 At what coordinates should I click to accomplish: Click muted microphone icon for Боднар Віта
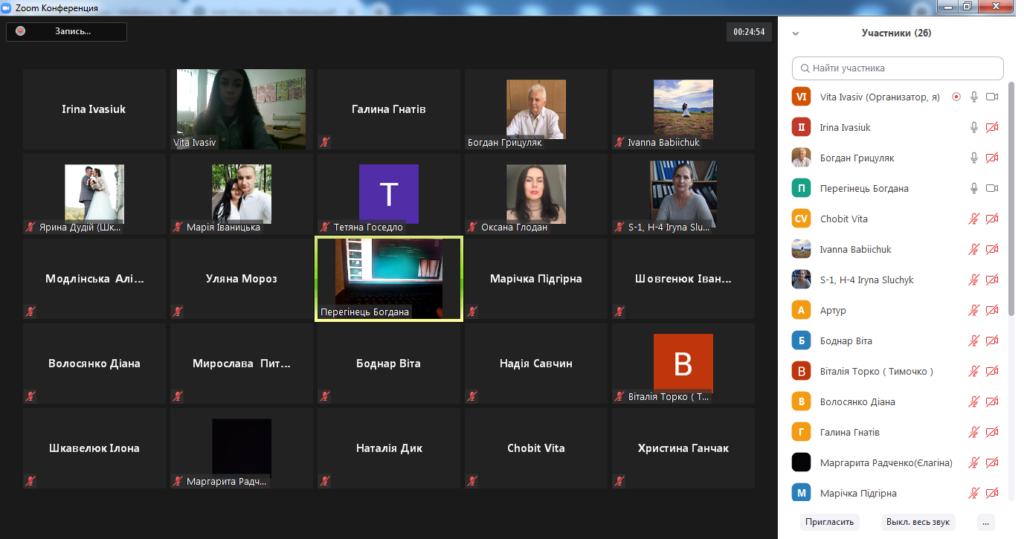pos(974,341)
